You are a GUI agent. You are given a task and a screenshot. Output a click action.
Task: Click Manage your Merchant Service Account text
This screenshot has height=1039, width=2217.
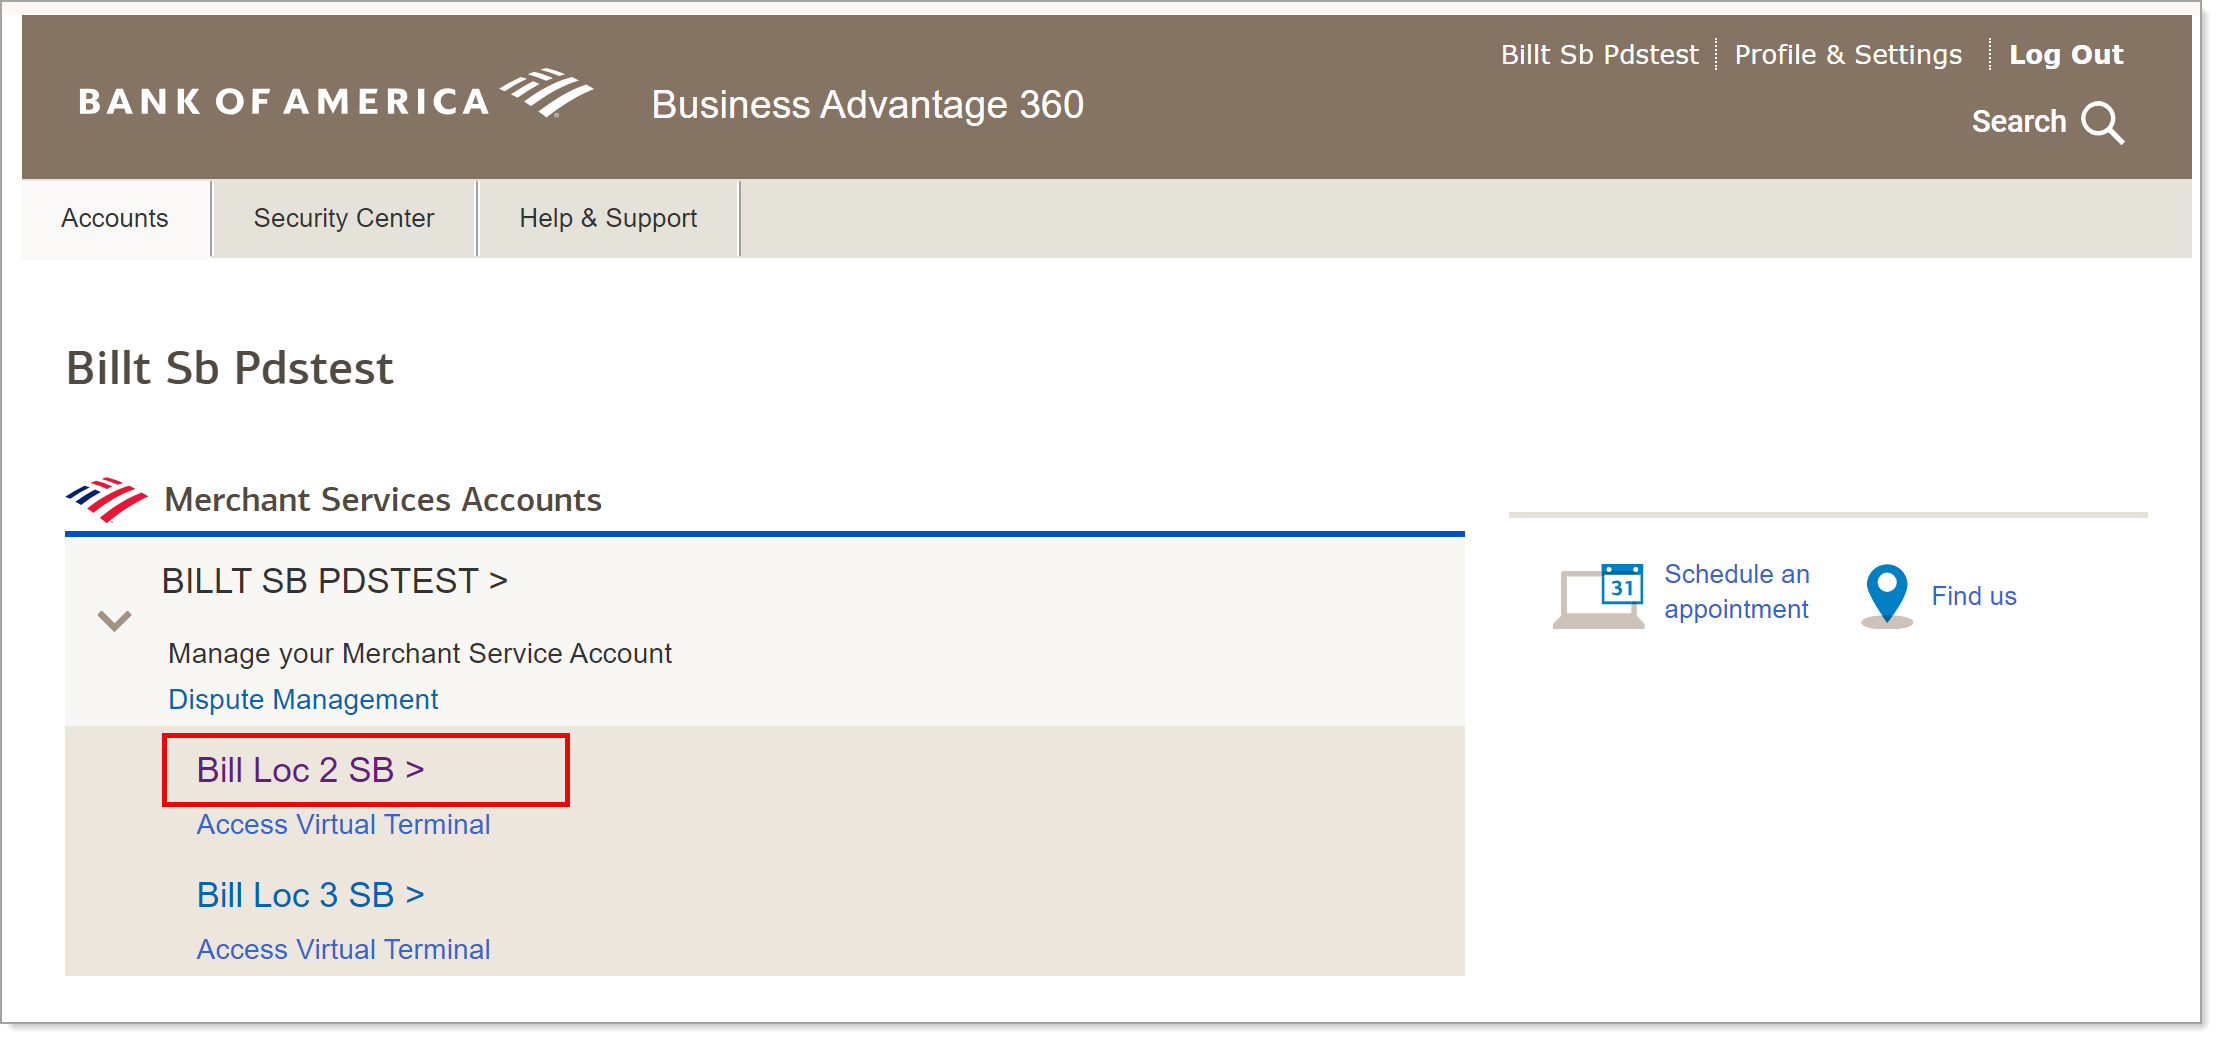pos(420,653)
